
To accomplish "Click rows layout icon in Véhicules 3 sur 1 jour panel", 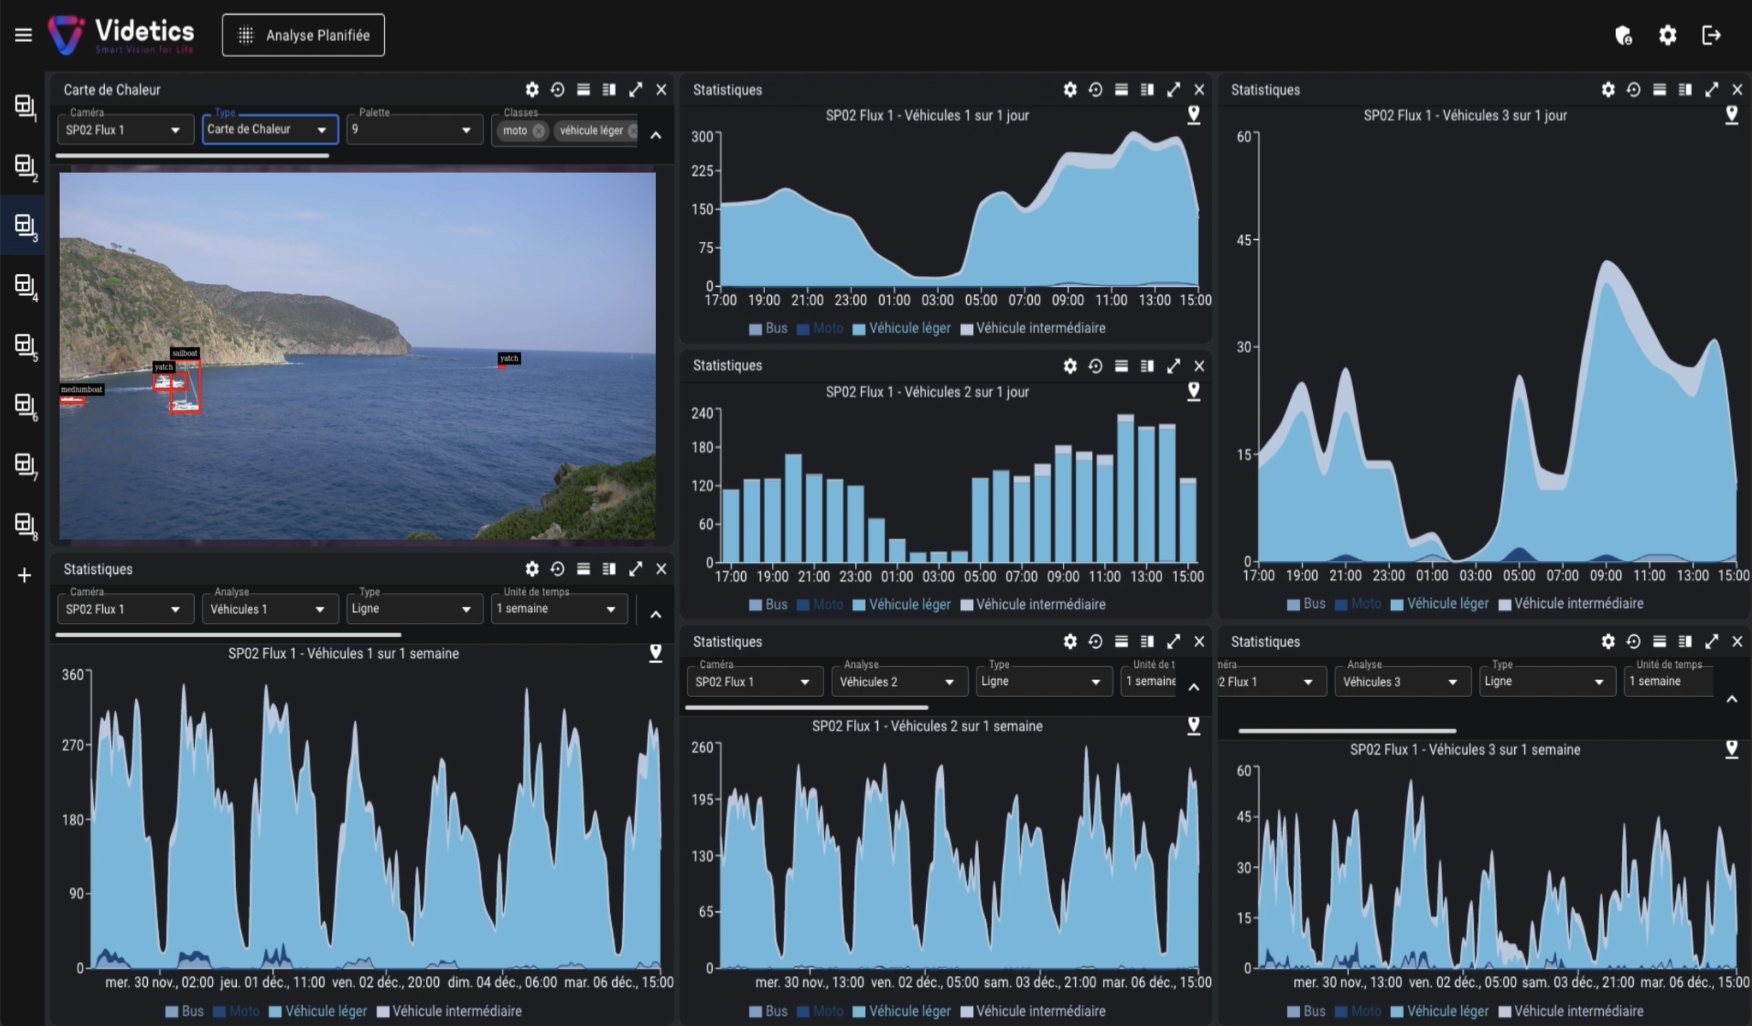I will [x=1659, y=90].
